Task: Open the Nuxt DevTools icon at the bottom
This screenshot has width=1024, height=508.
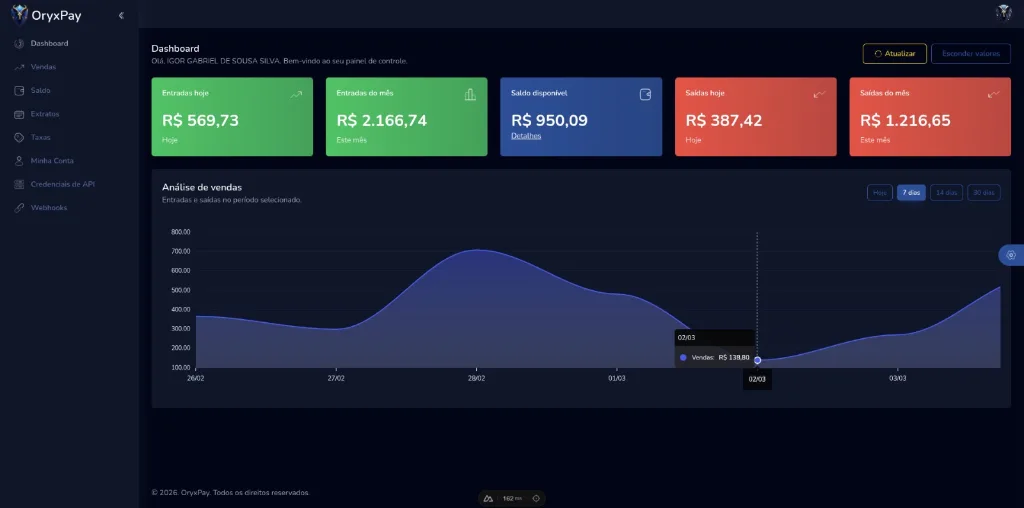Action: pyautogui.click(x=488, y=498)
